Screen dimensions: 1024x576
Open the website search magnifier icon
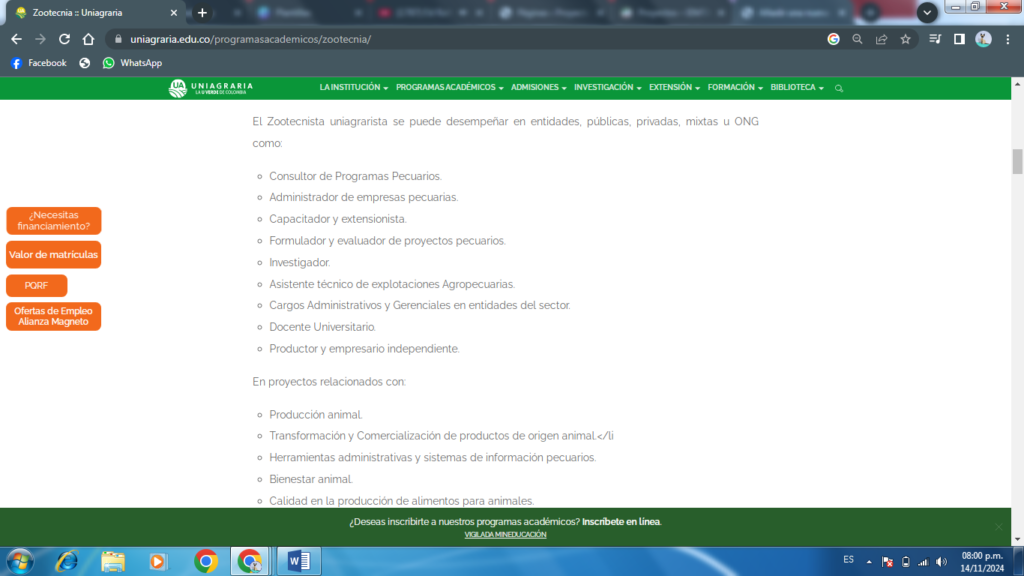(839, 88)
